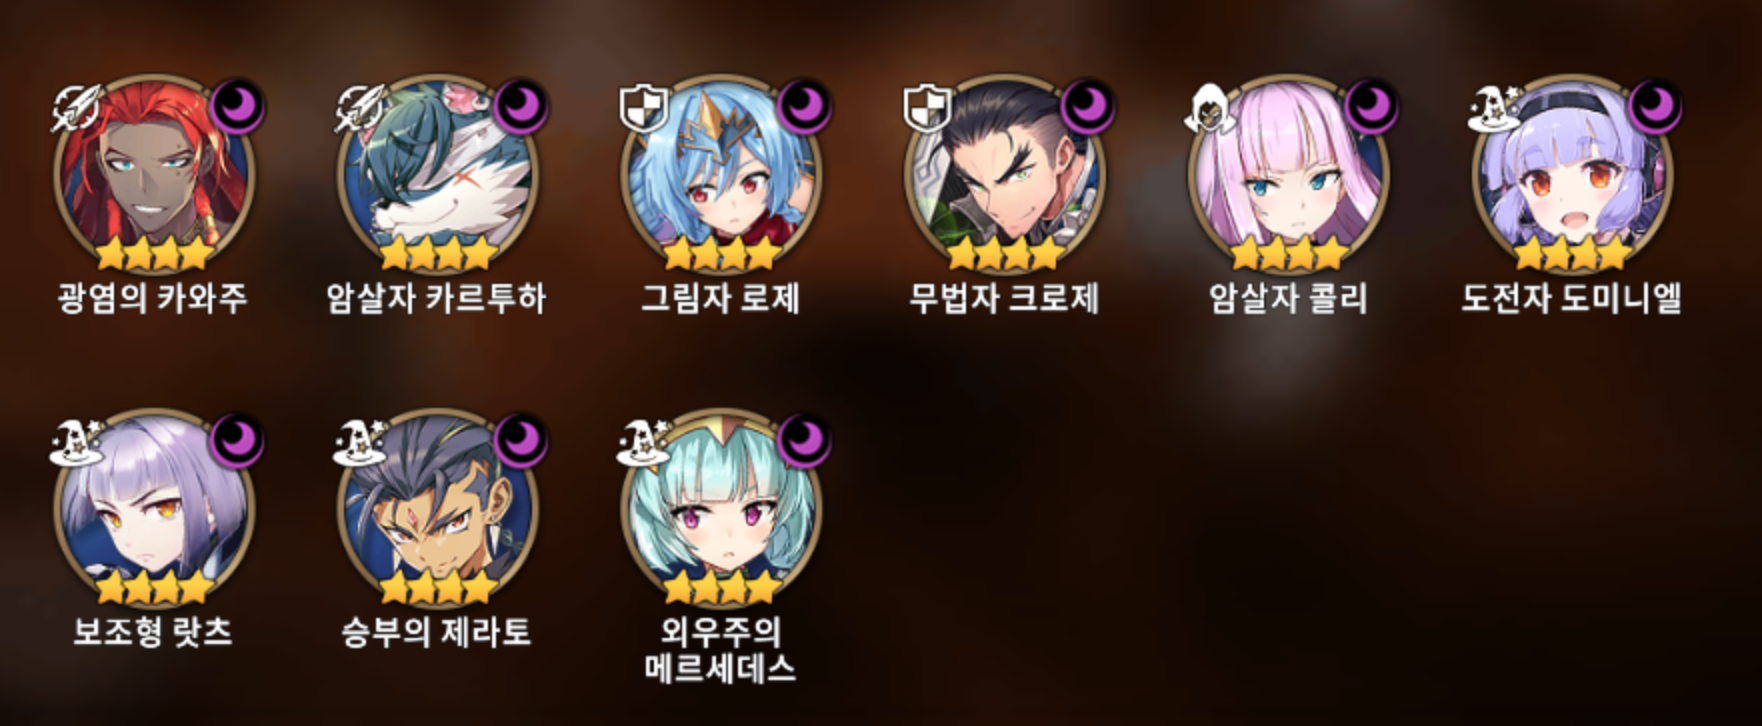Open the 암살자 콜리 hero portrait
Image resolution: width=1762 pixels, height=726 pixels.
1287,174
